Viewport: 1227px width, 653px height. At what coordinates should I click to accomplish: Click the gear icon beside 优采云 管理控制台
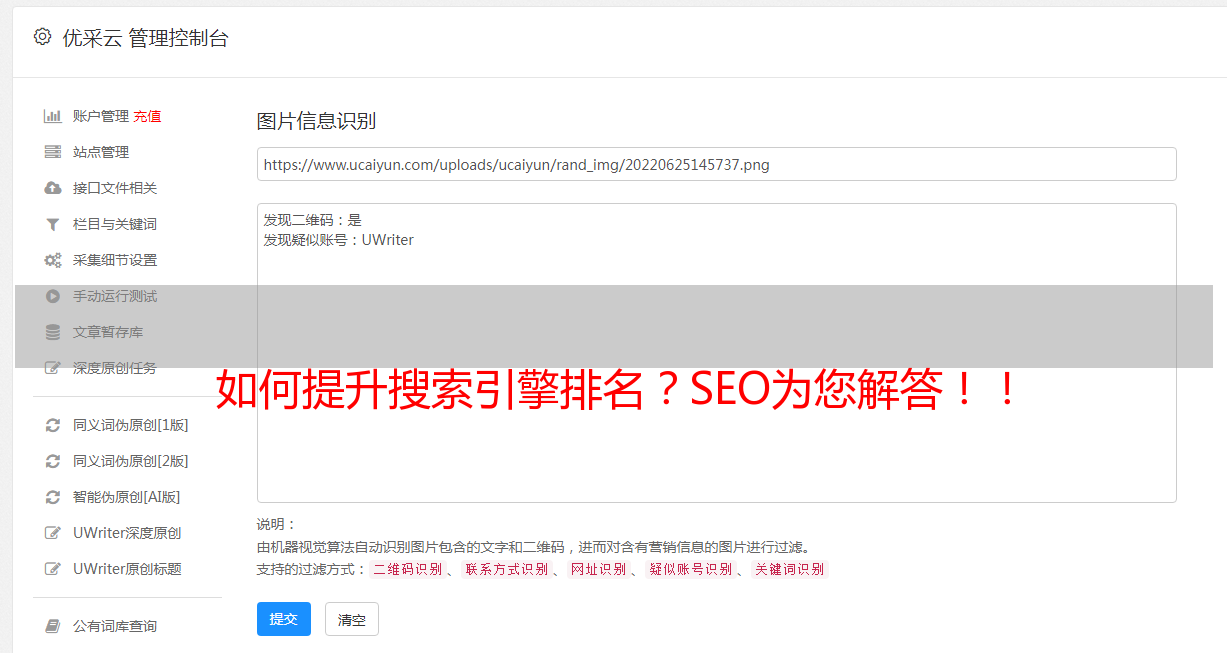pyautogui.click(x=42, y=37)
